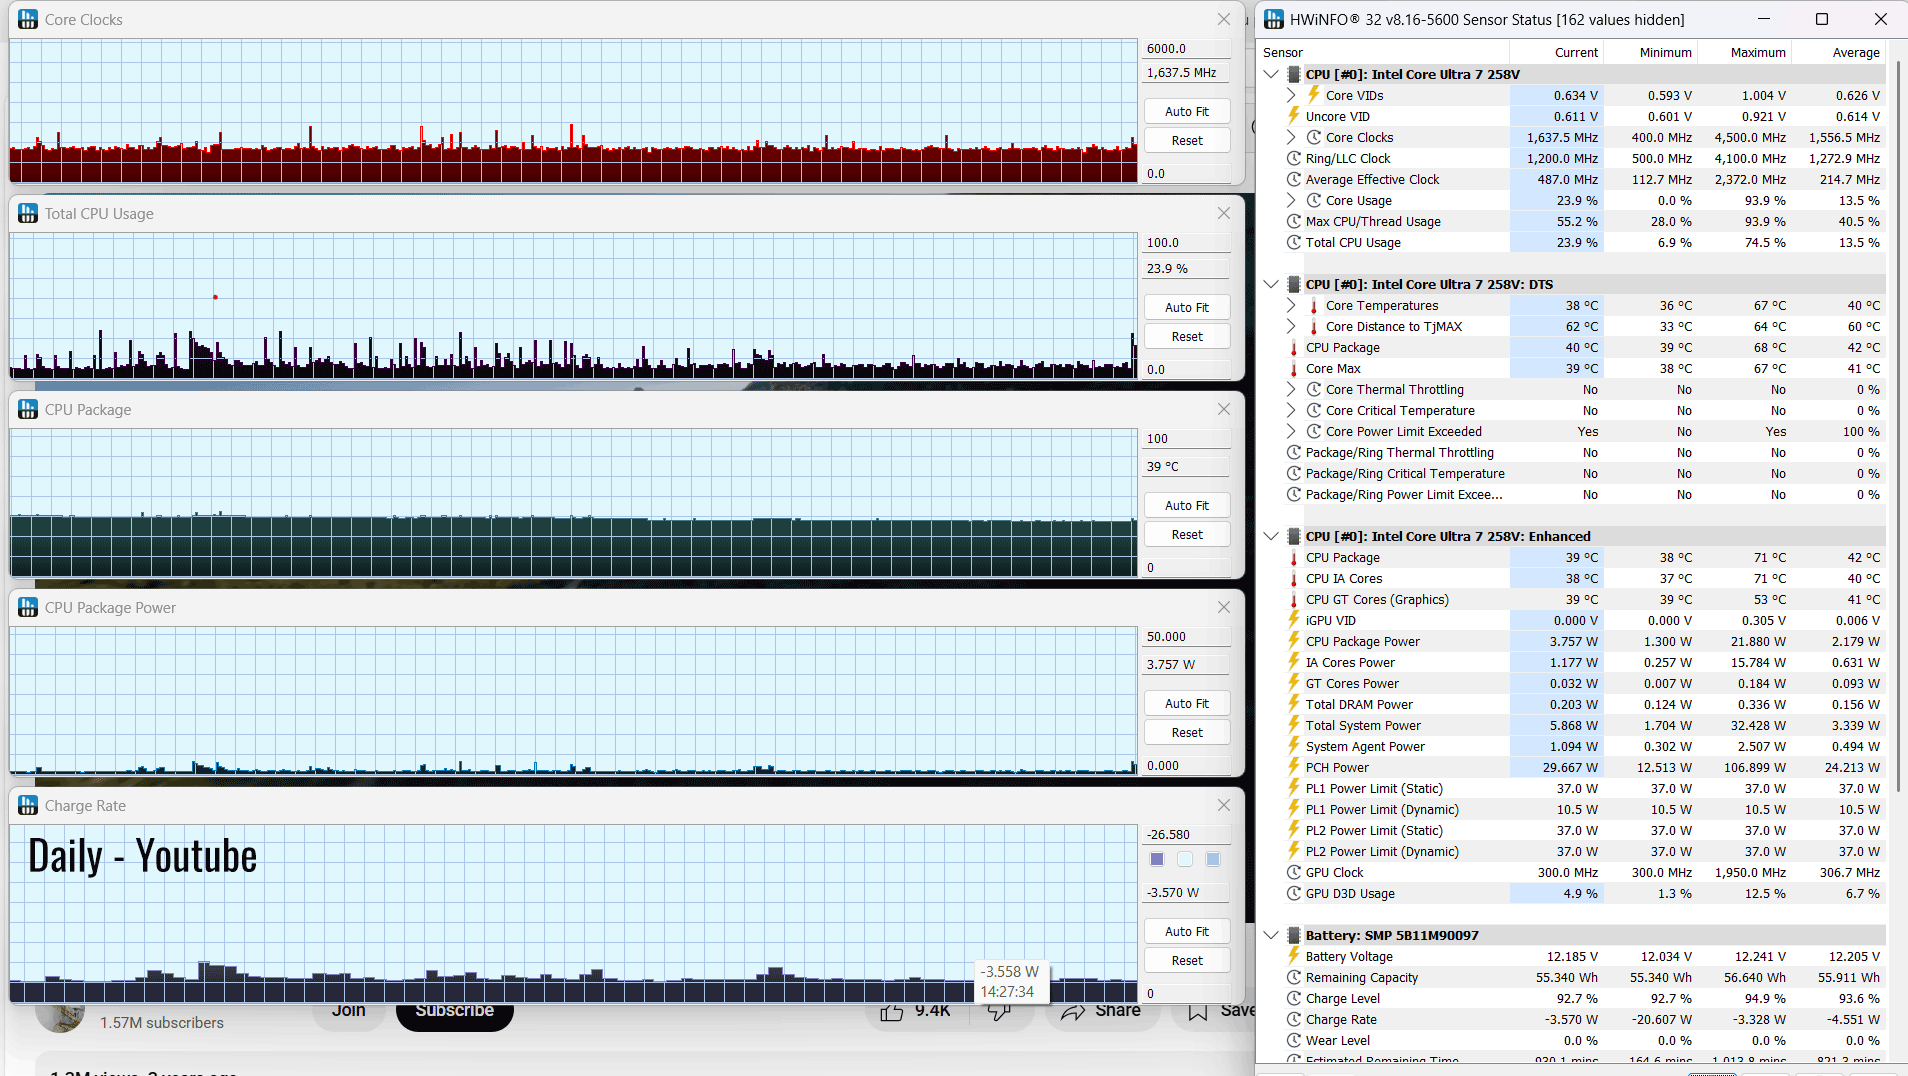Click the YouTube dislike thumbs-down icon
The height and width of the screenshot is (1076, 1908).
tap(999, 1012)
